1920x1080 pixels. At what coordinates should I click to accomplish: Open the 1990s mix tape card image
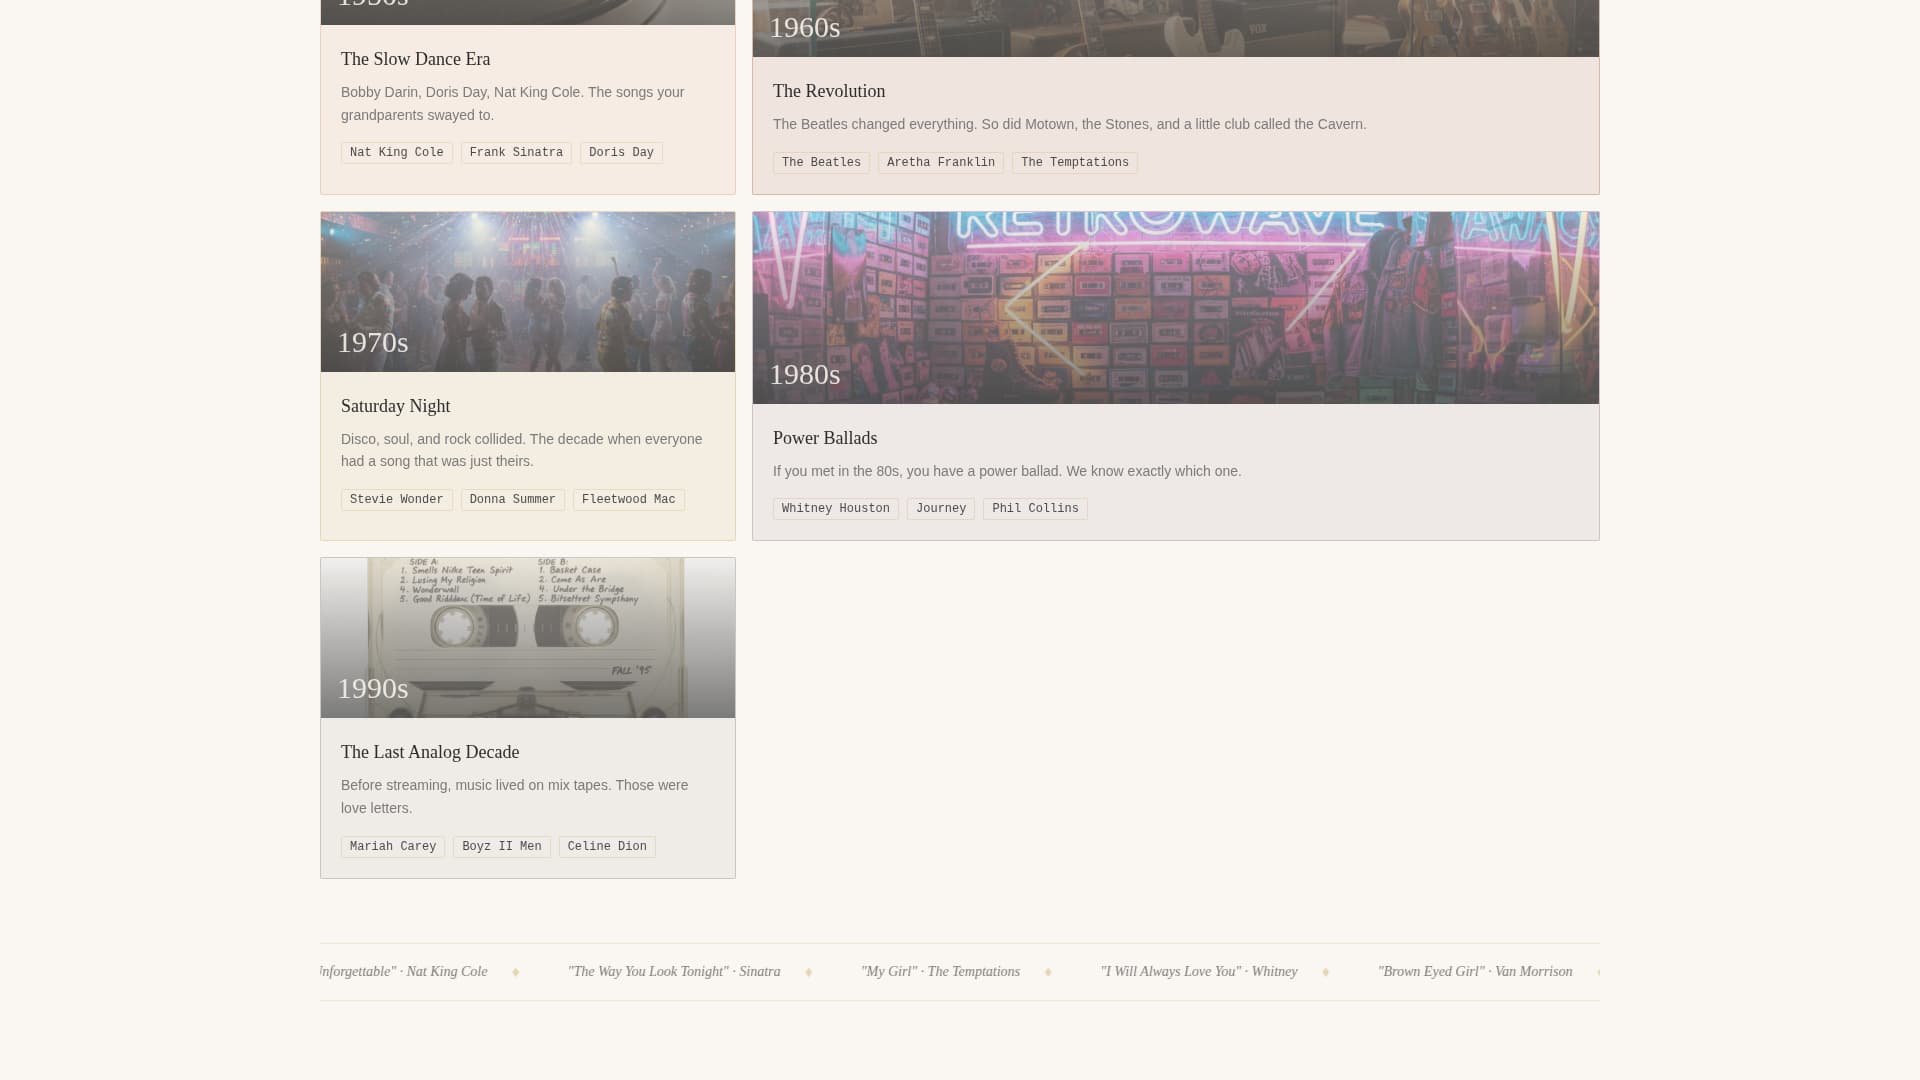coord(527,637)
